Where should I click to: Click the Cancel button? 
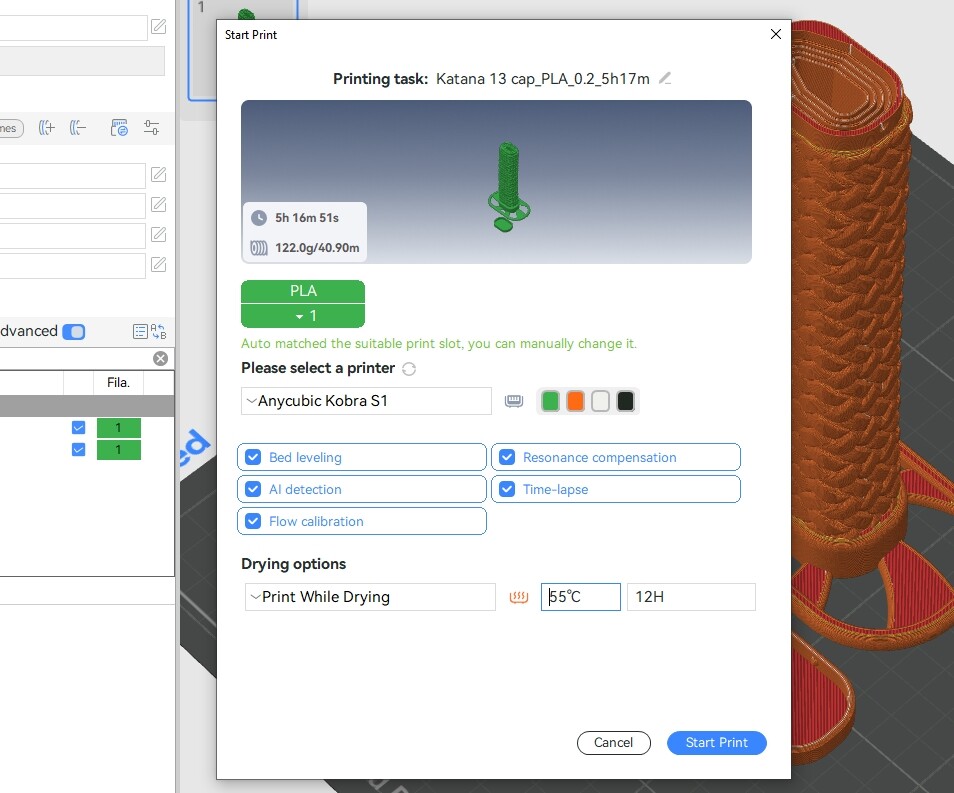[x=613, y=742]
